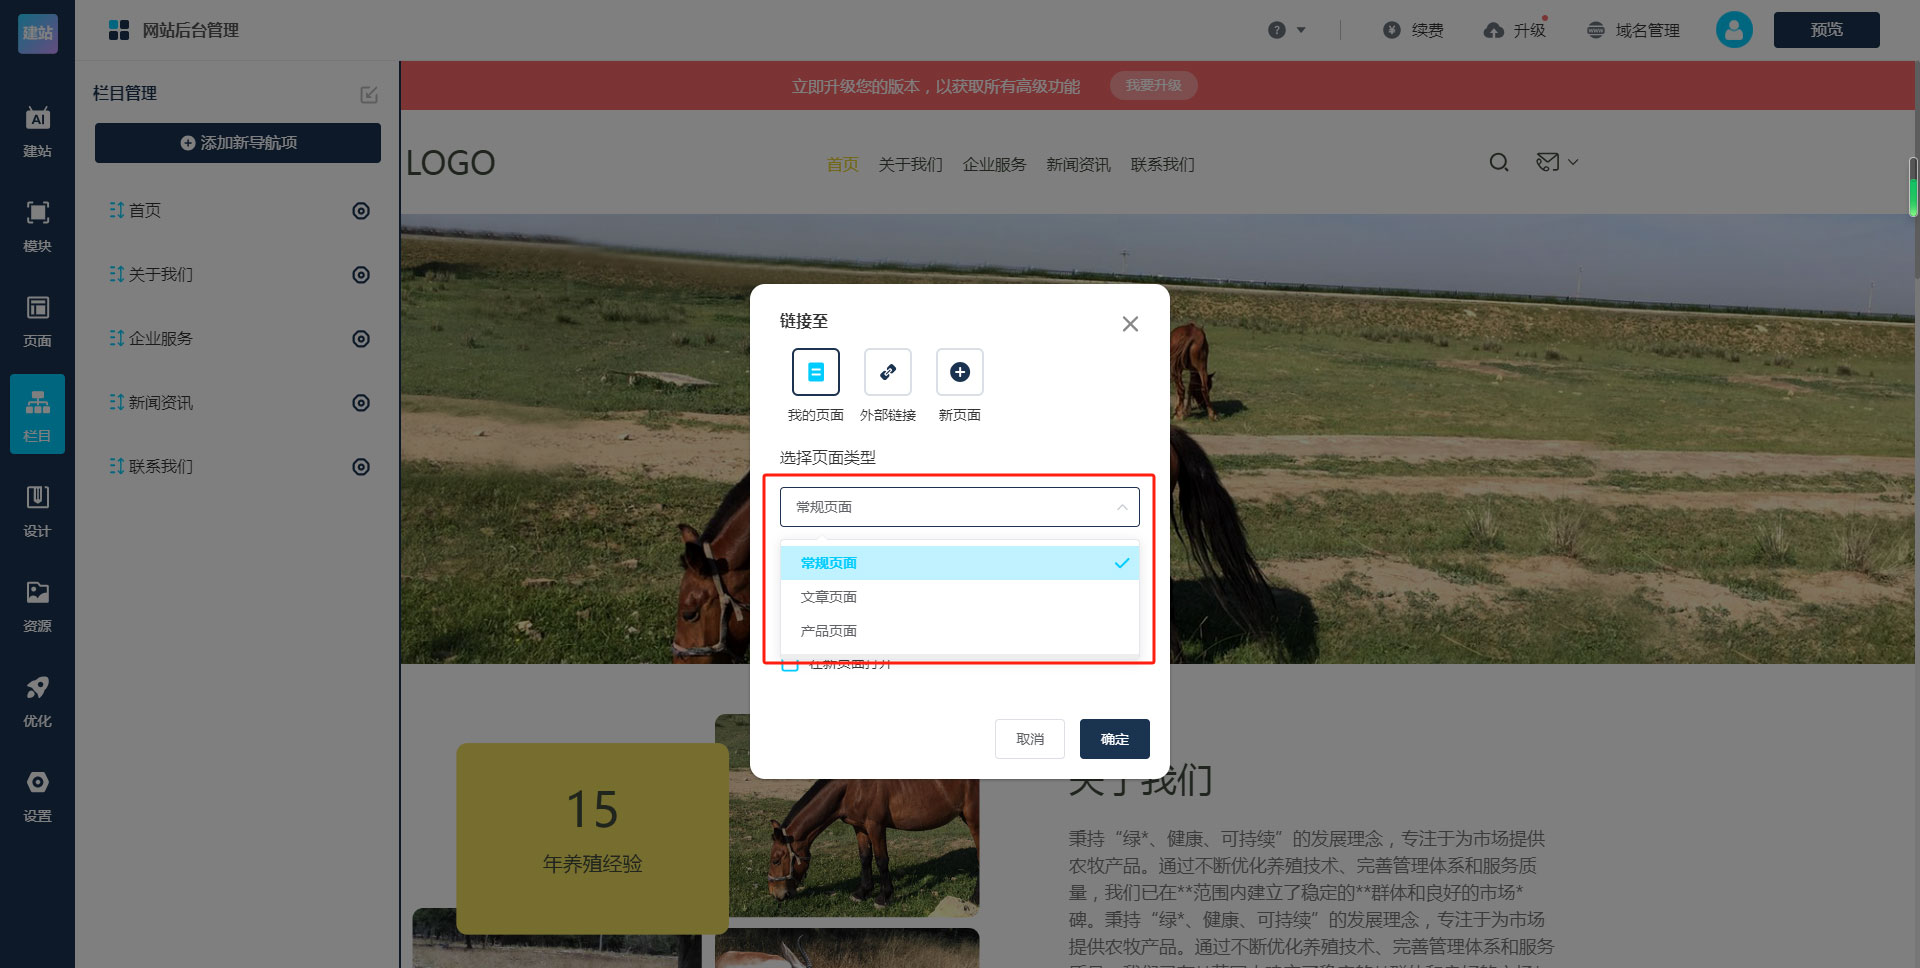This screenshot has height=968, width=1920.
Task: Click the LOGO text in site header
Action: (x=450, y=163)
